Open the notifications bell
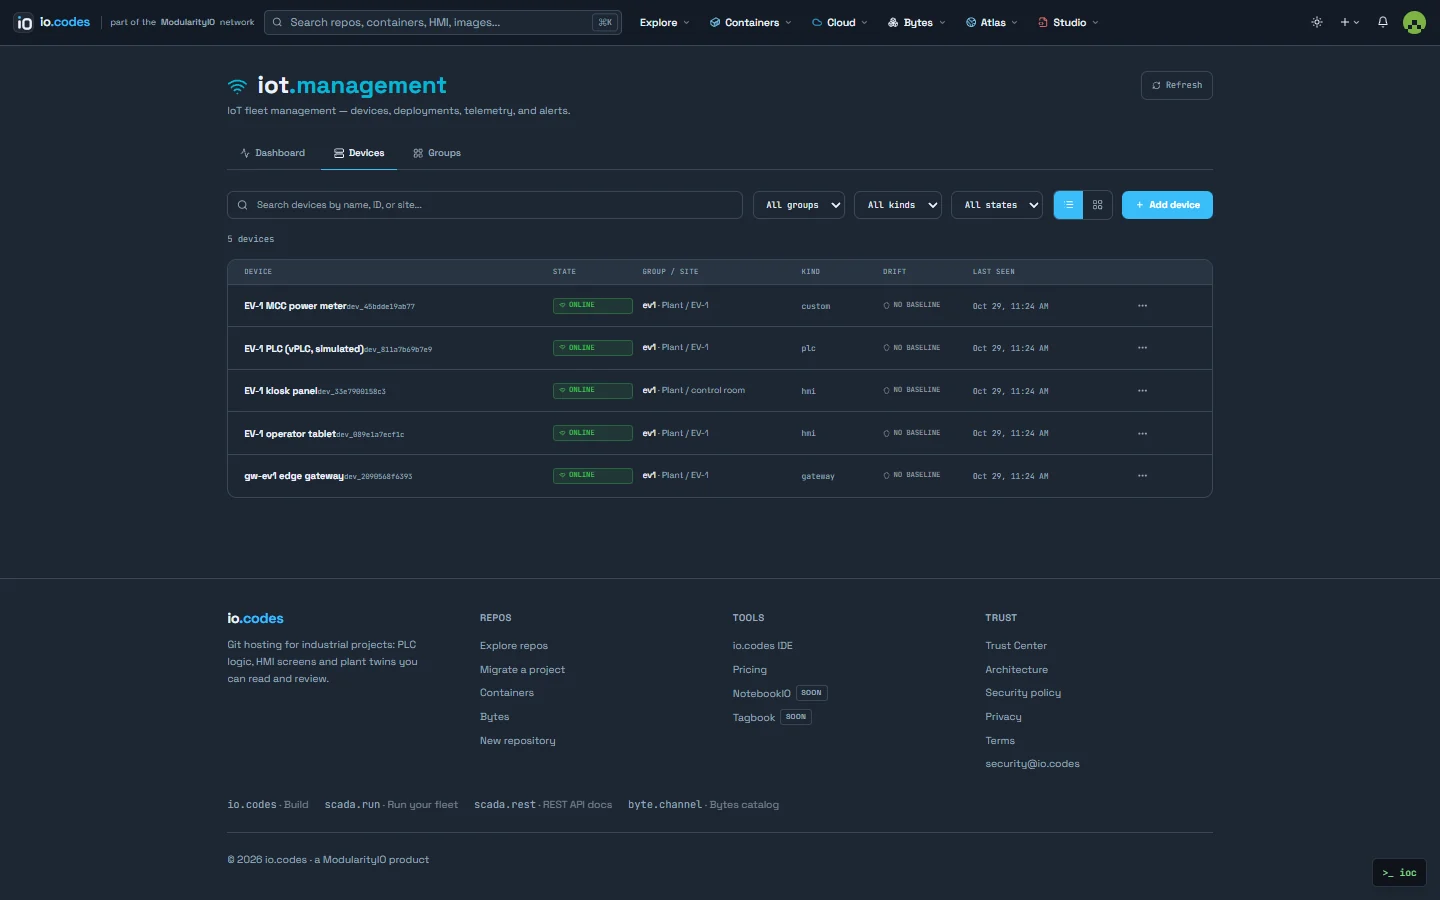 [1383, 22]
